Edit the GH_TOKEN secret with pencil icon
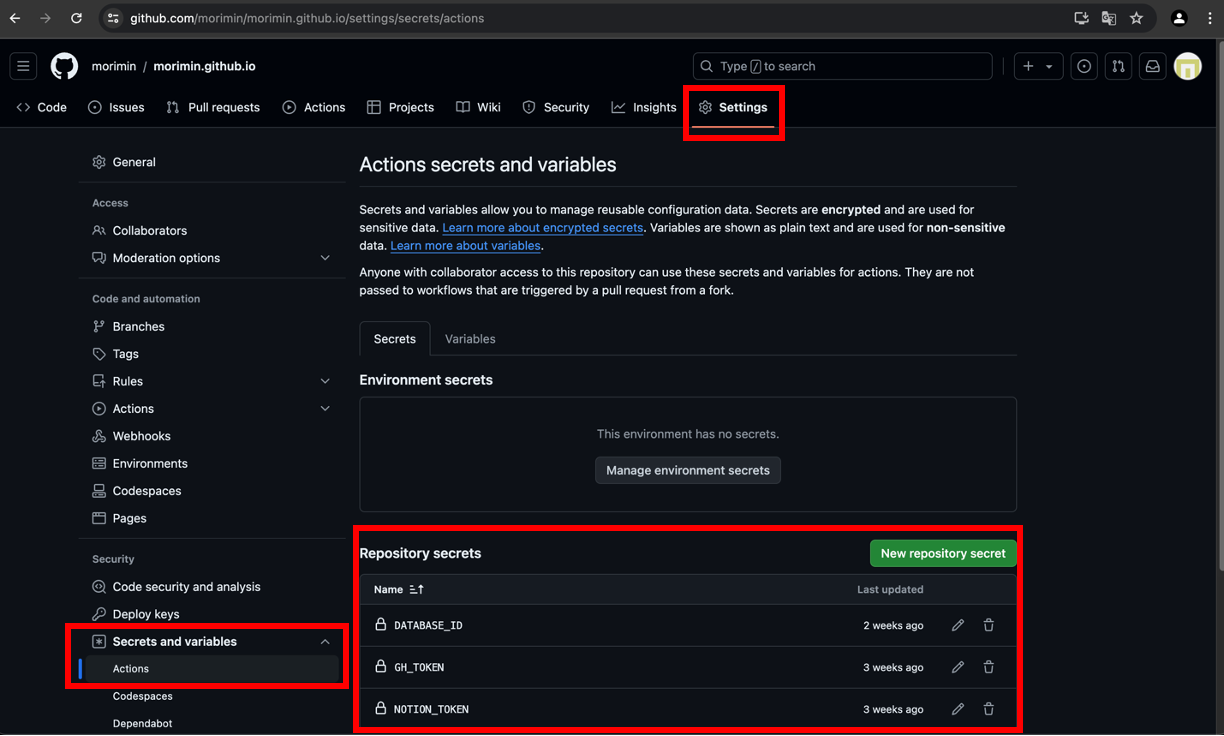Image resolution: width=1224 pixels, height=736 pixels. (x=958, y=667)
